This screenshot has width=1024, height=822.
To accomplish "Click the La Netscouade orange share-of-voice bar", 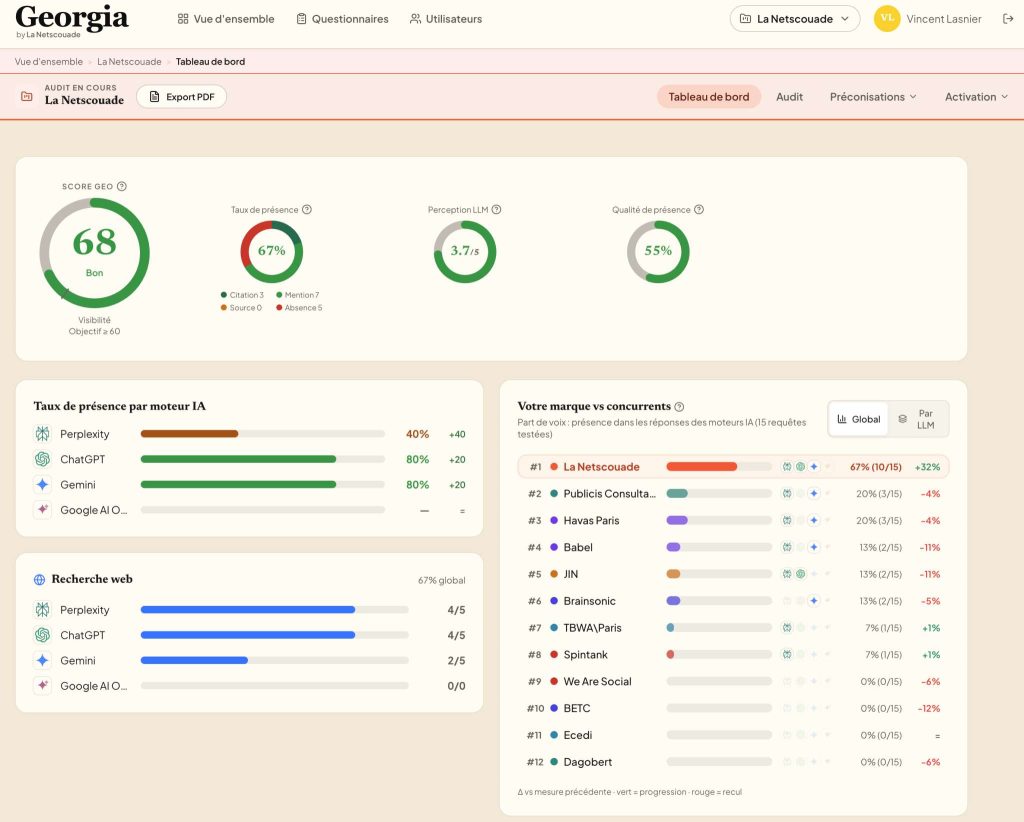I will tap(701, 467).
